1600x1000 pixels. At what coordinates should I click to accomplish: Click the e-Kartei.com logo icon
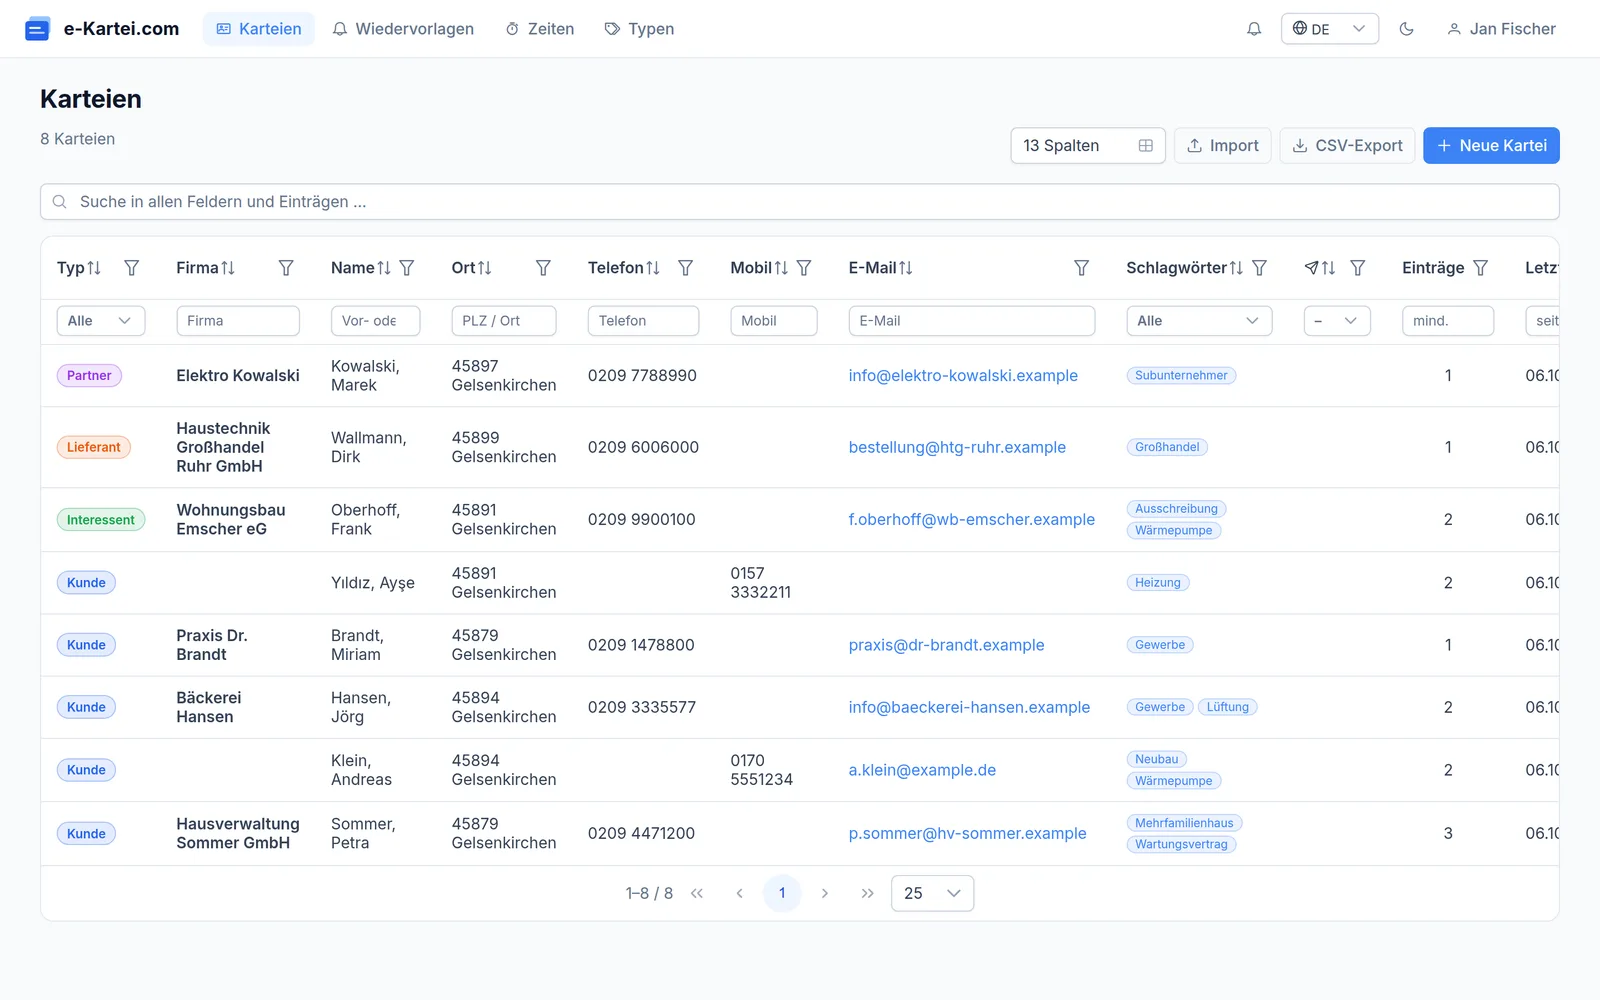click(37, 29)
